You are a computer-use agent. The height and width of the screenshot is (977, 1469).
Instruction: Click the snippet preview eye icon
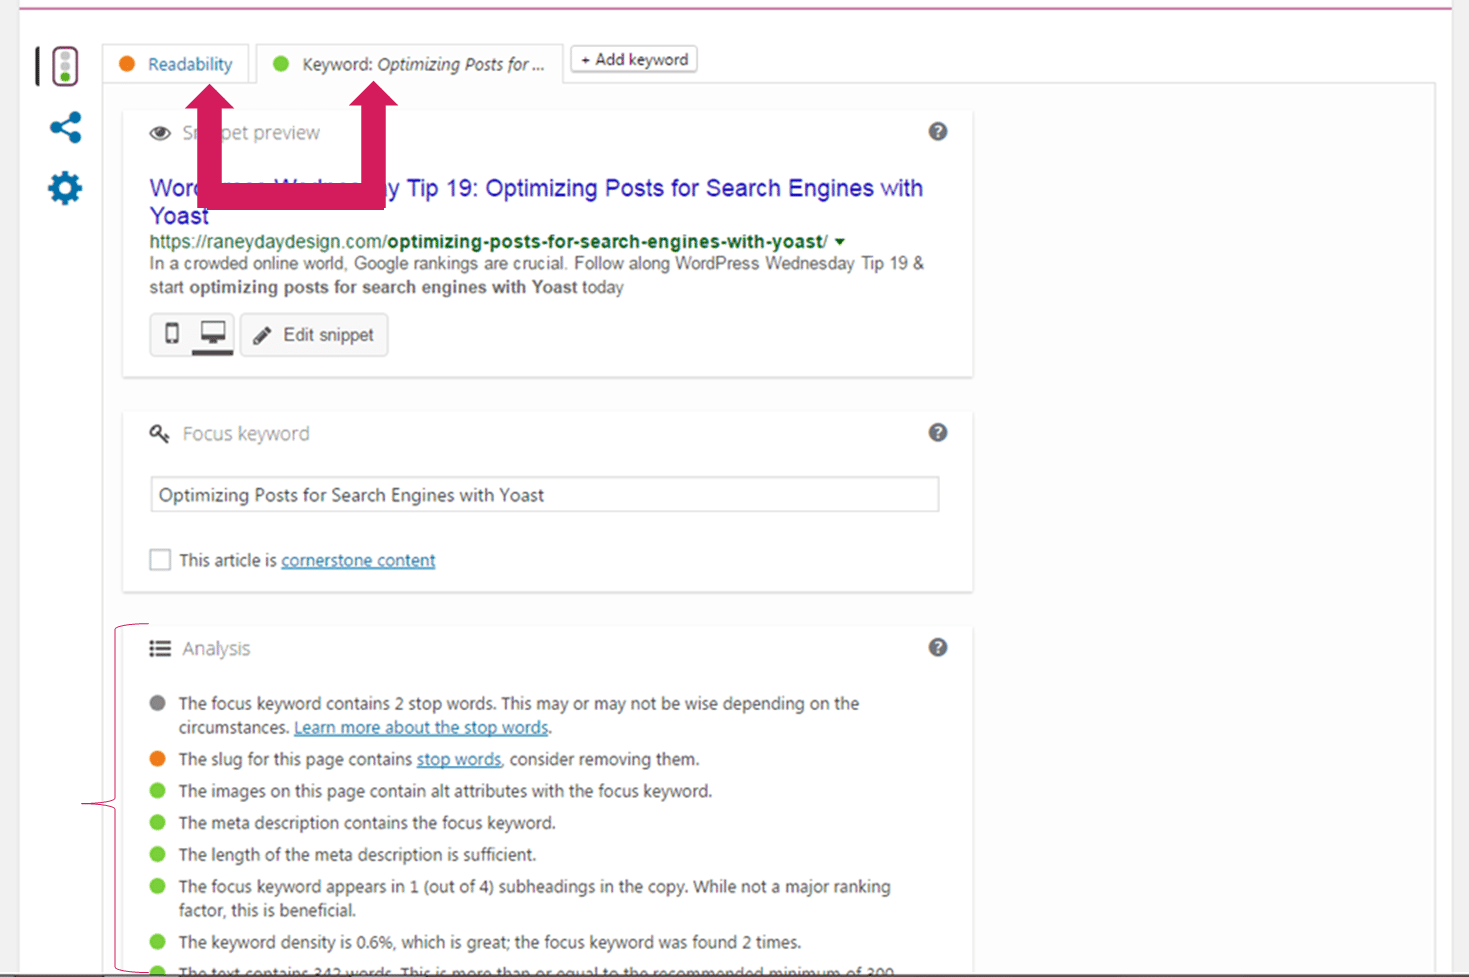coord(160,133)
